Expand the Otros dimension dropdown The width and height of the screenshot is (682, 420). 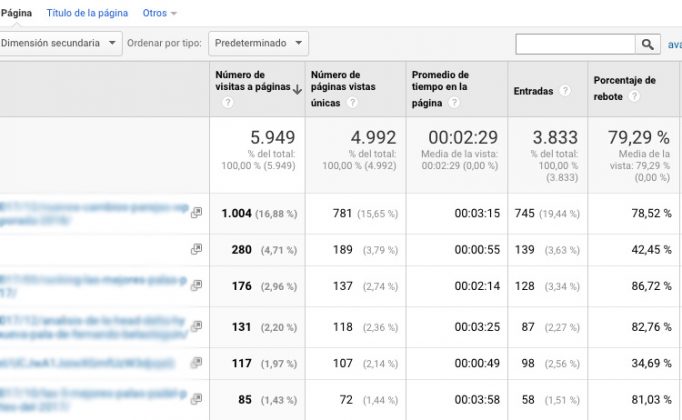click(x=159, y=13)
